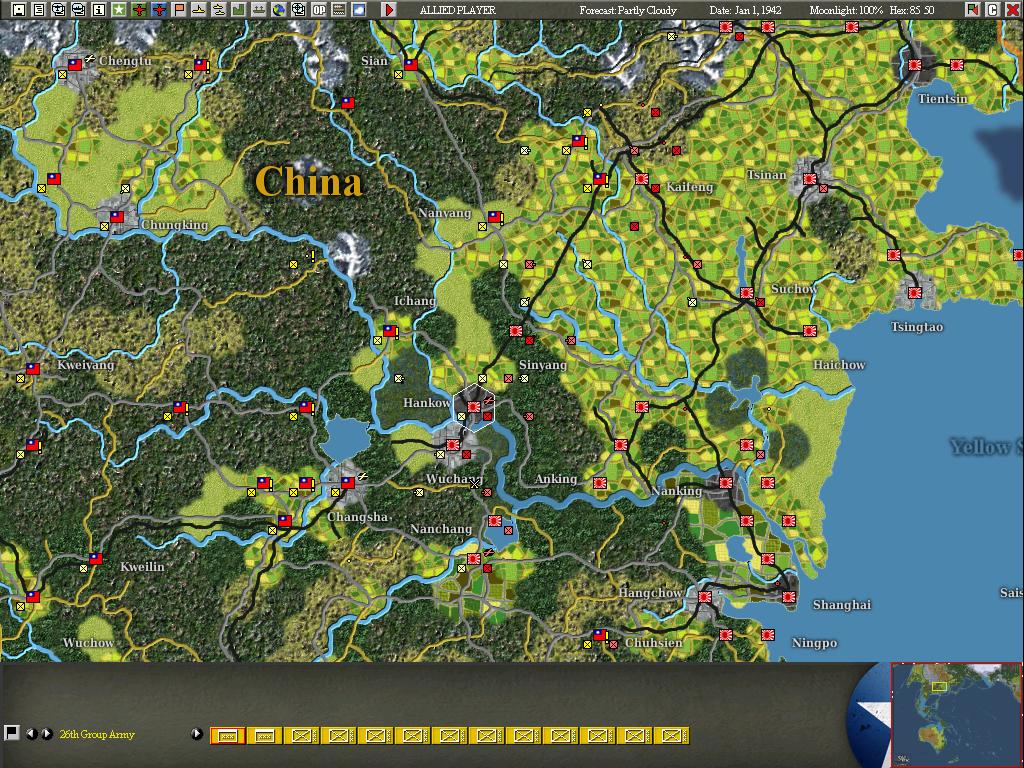Click the Forecast: Partly Cloudy text
This screenshot has width=1024, height=768.
click(628, 10)
